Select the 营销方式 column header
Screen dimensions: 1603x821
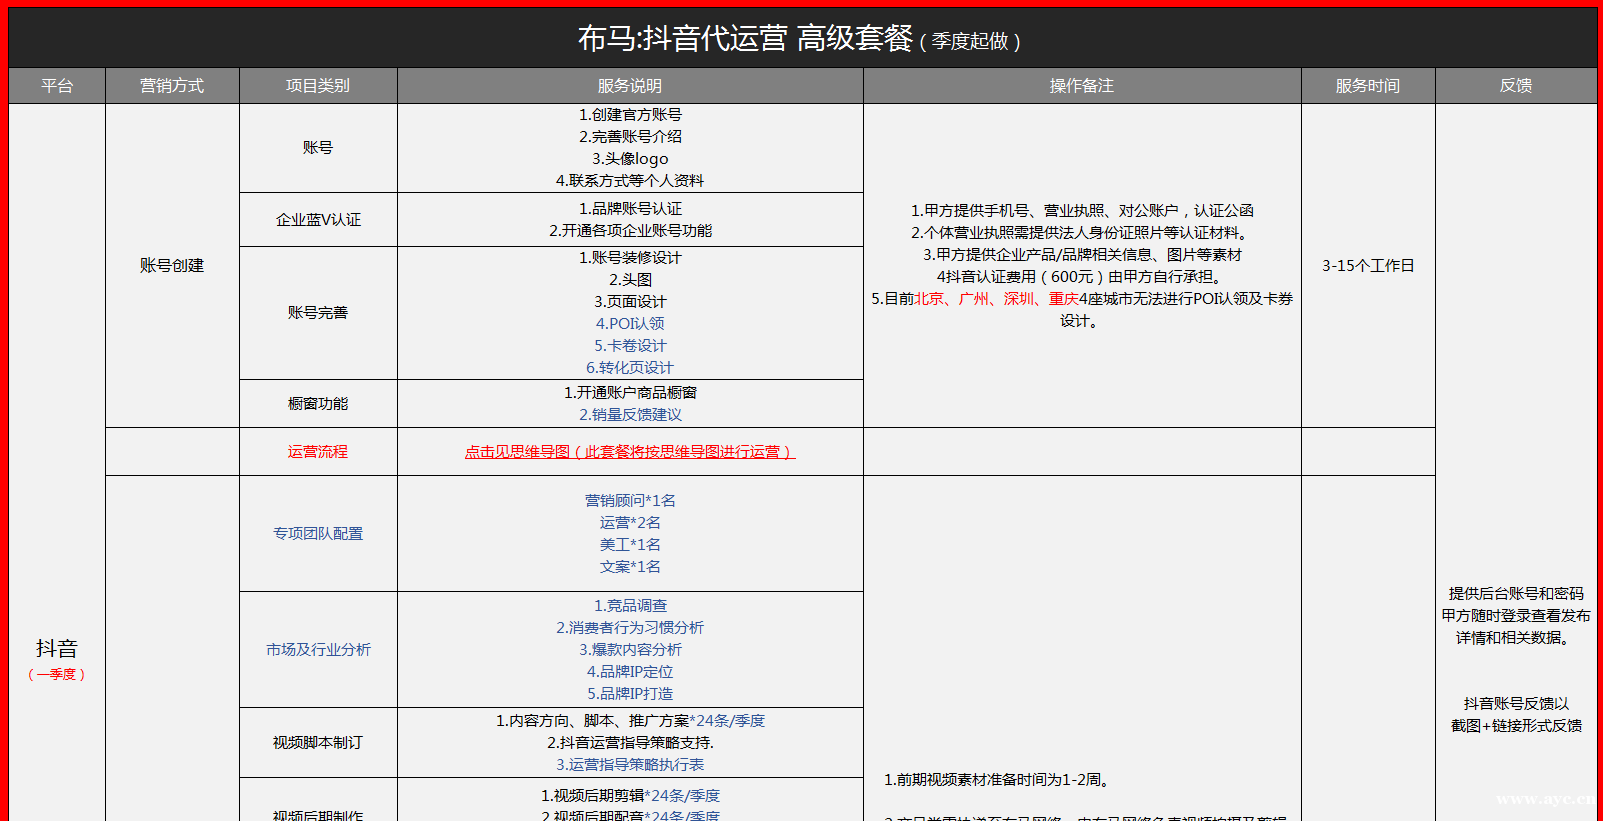coord(172,86)
